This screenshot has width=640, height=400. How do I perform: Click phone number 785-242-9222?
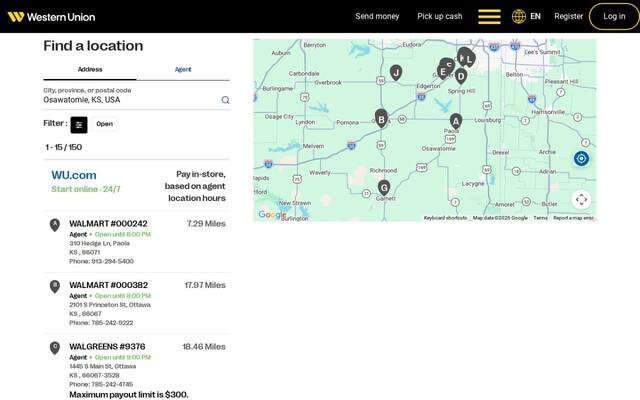(112, 323)
